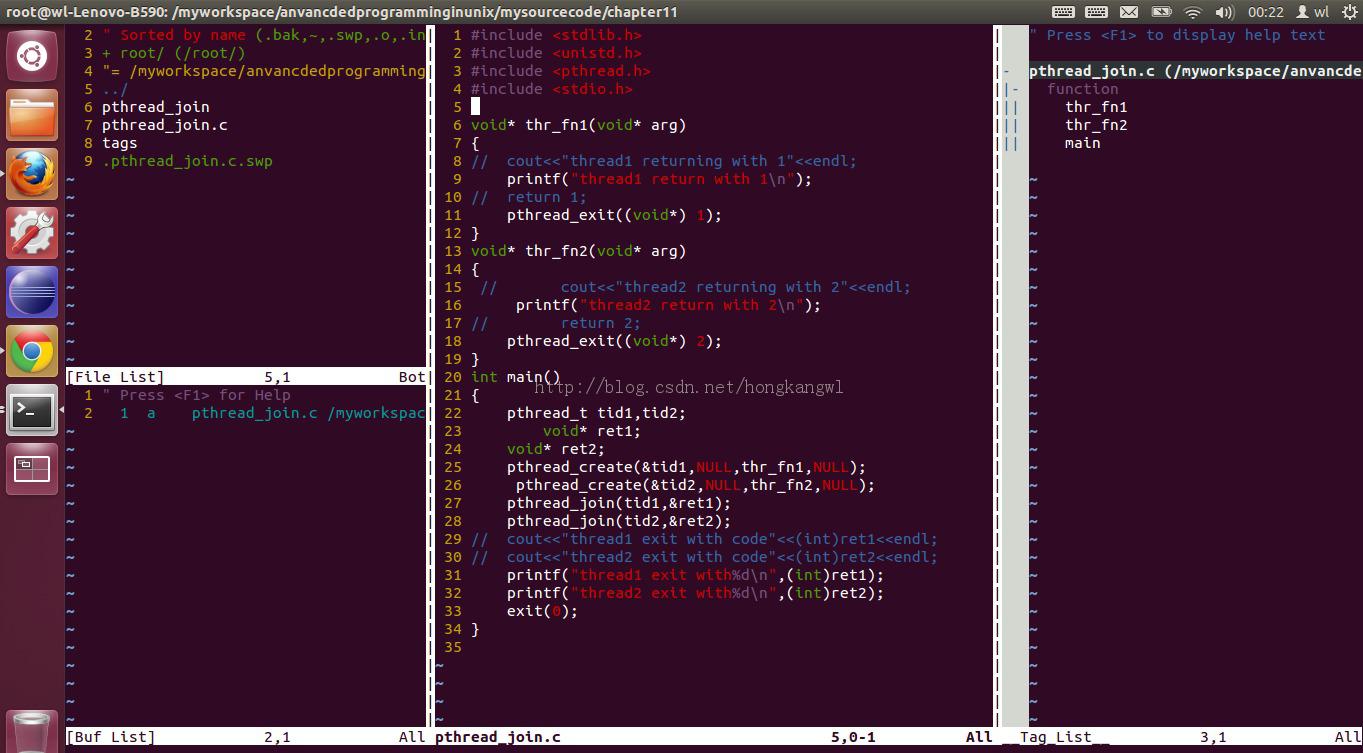This screenshot has height=753, width=1363.
Task: Click printf "thread1 exit with%d" line
Action: [695, 575]
